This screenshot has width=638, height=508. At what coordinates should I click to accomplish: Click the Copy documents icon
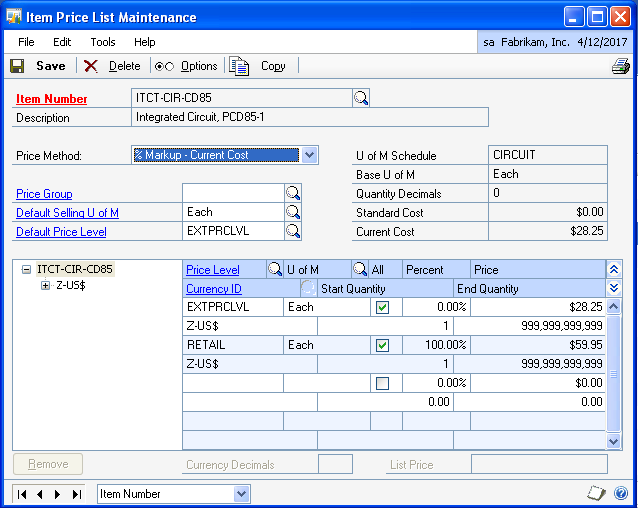pos(239,66)
